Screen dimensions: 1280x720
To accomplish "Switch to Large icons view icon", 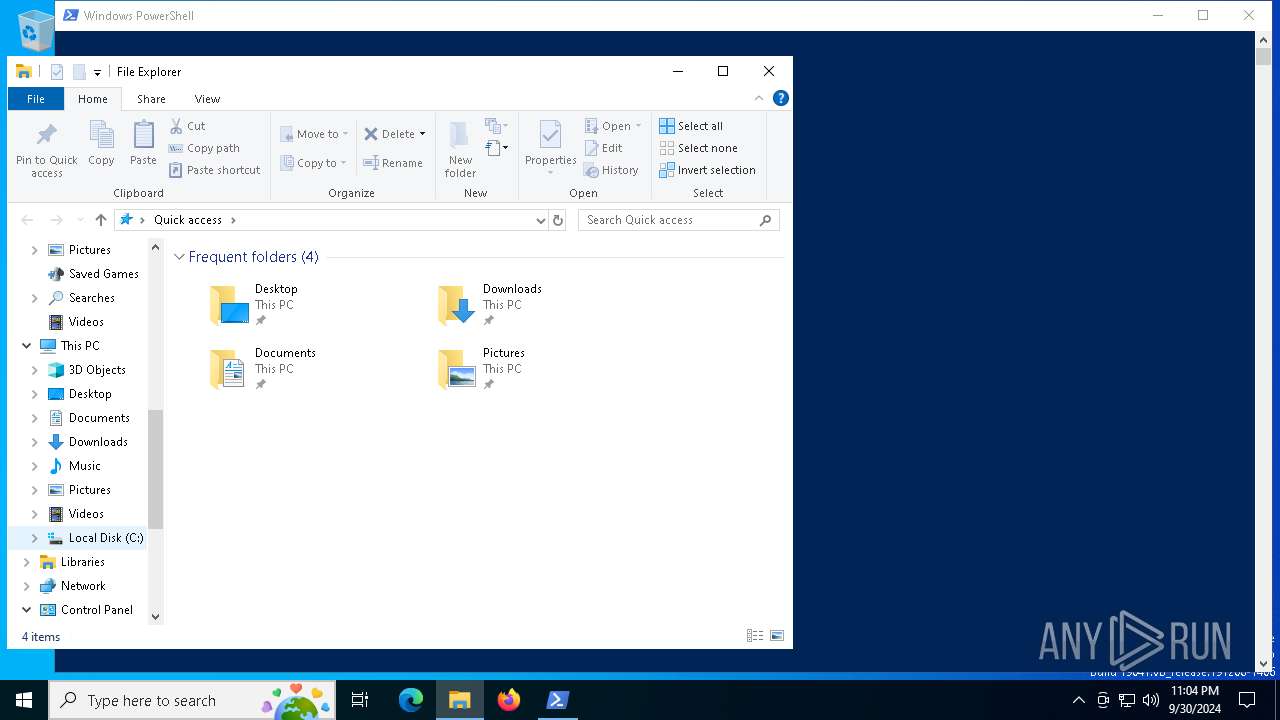I will [777, 636].
